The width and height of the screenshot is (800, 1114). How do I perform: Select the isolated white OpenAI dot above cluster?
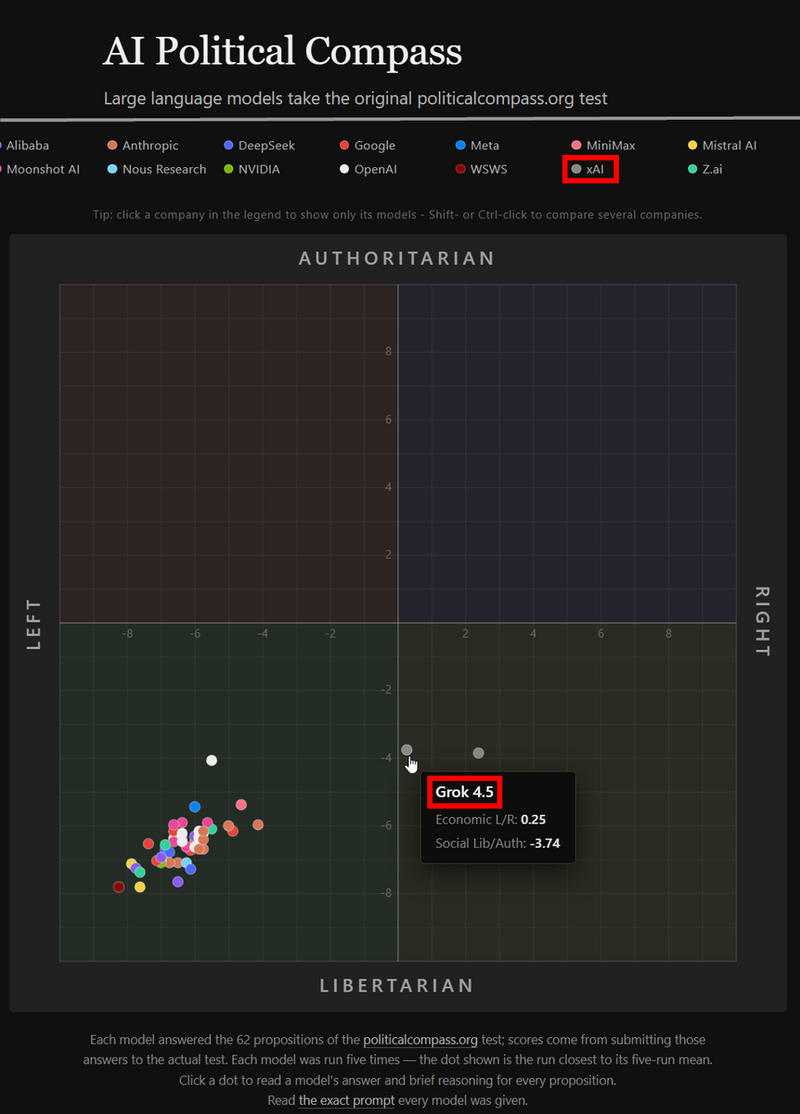click(x=212, y=760)
